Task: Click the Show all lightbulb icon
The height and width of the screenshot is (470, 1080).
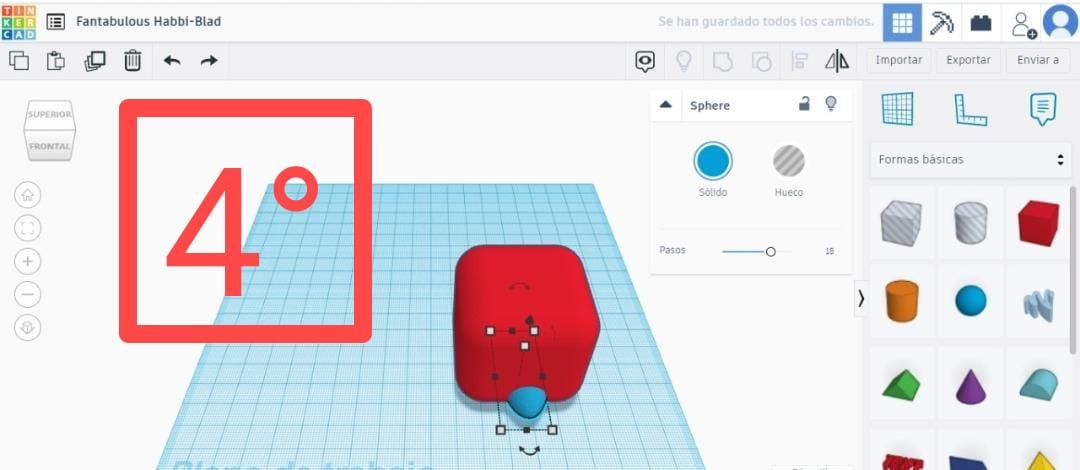Action: point(683,61)
